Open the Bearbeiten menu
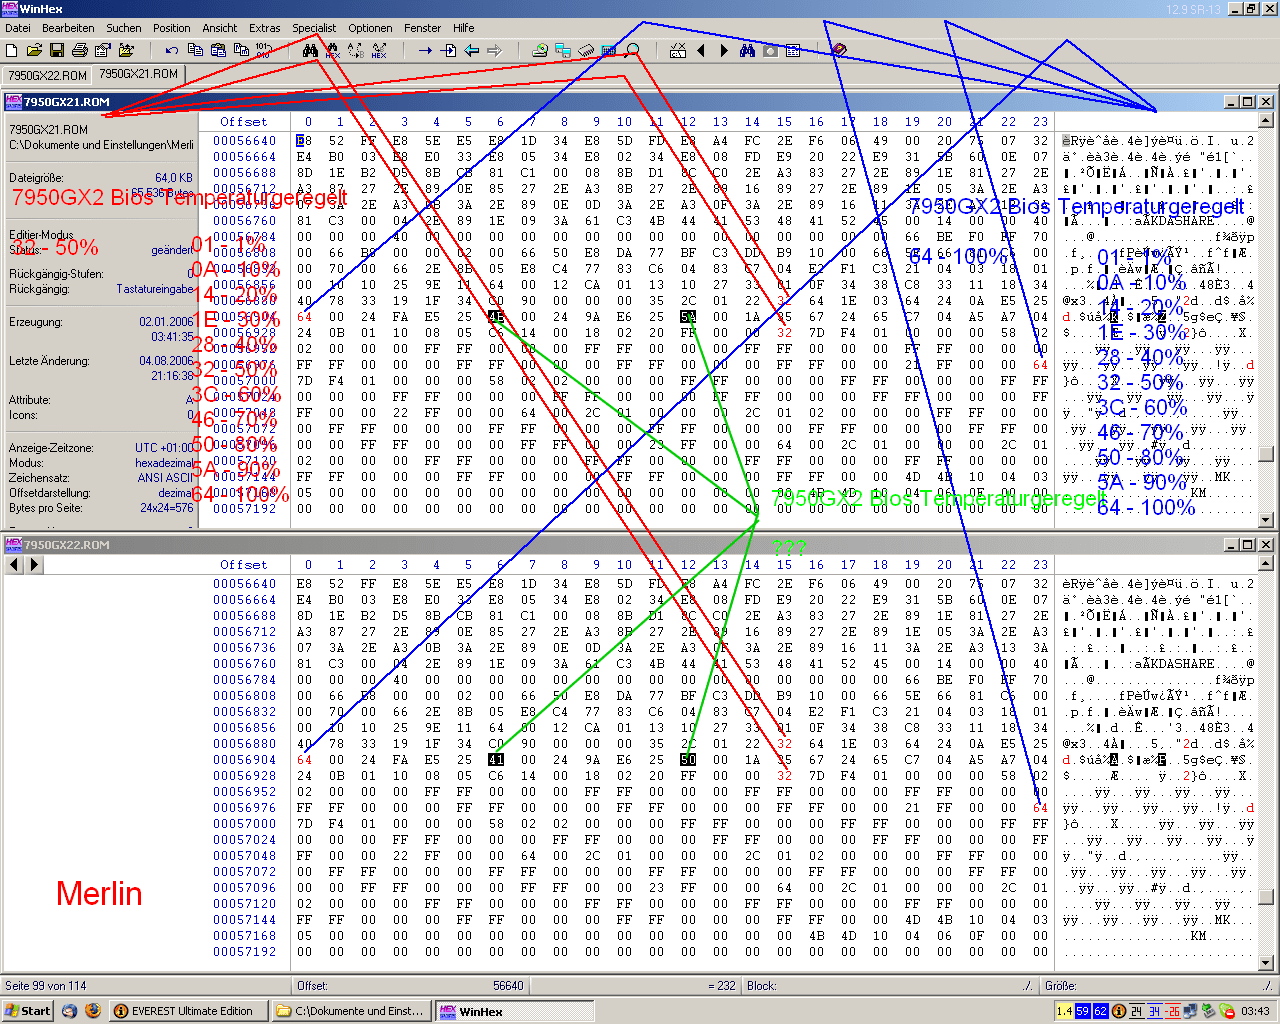 click(68, 28)
